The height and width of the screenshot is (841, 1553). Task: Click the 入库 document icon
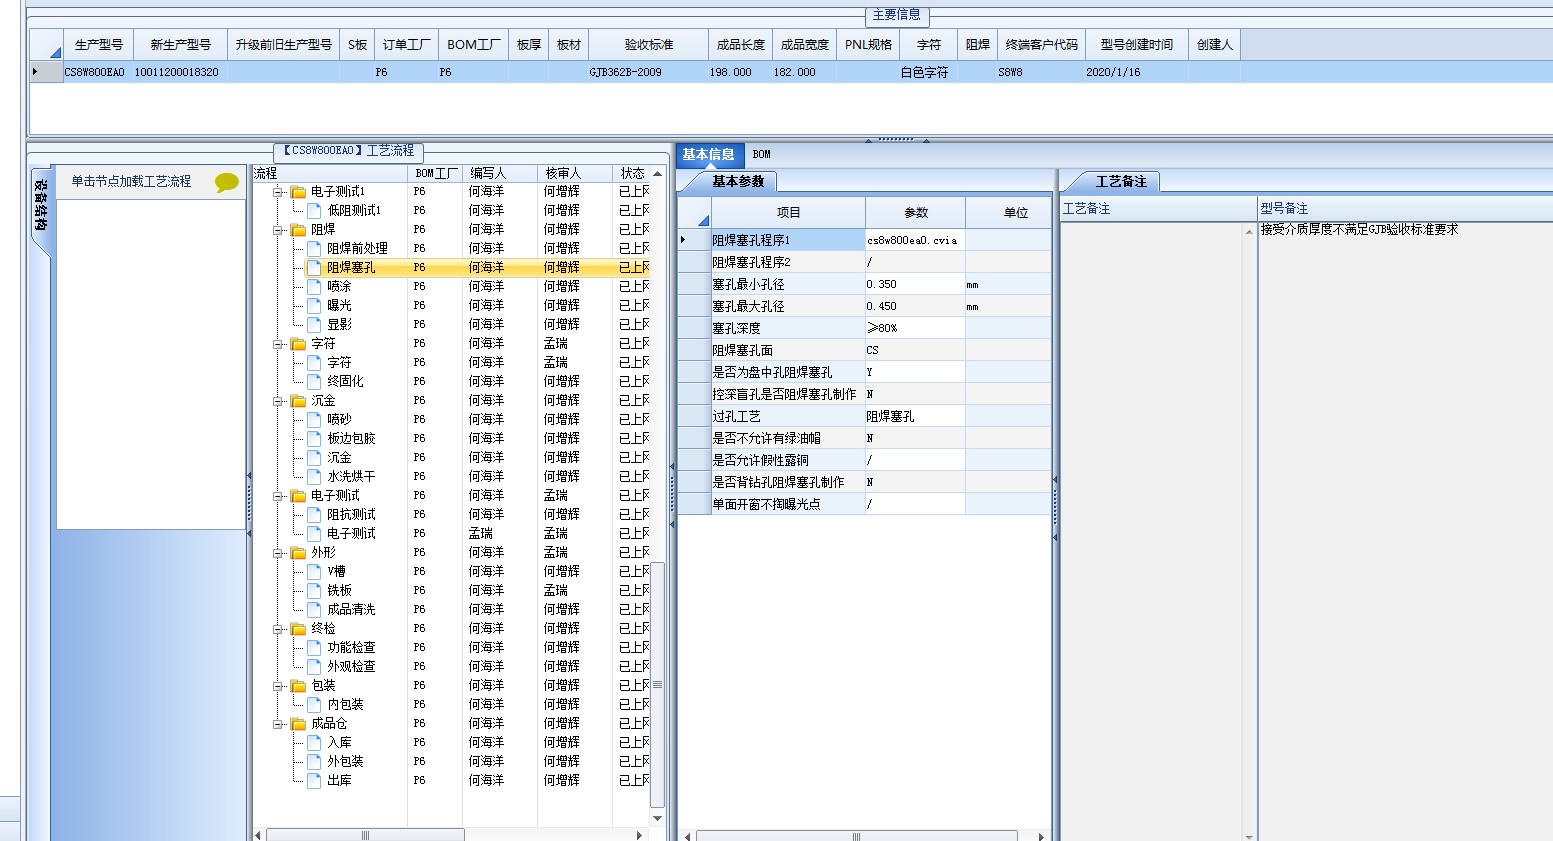(x=314, y=743)
